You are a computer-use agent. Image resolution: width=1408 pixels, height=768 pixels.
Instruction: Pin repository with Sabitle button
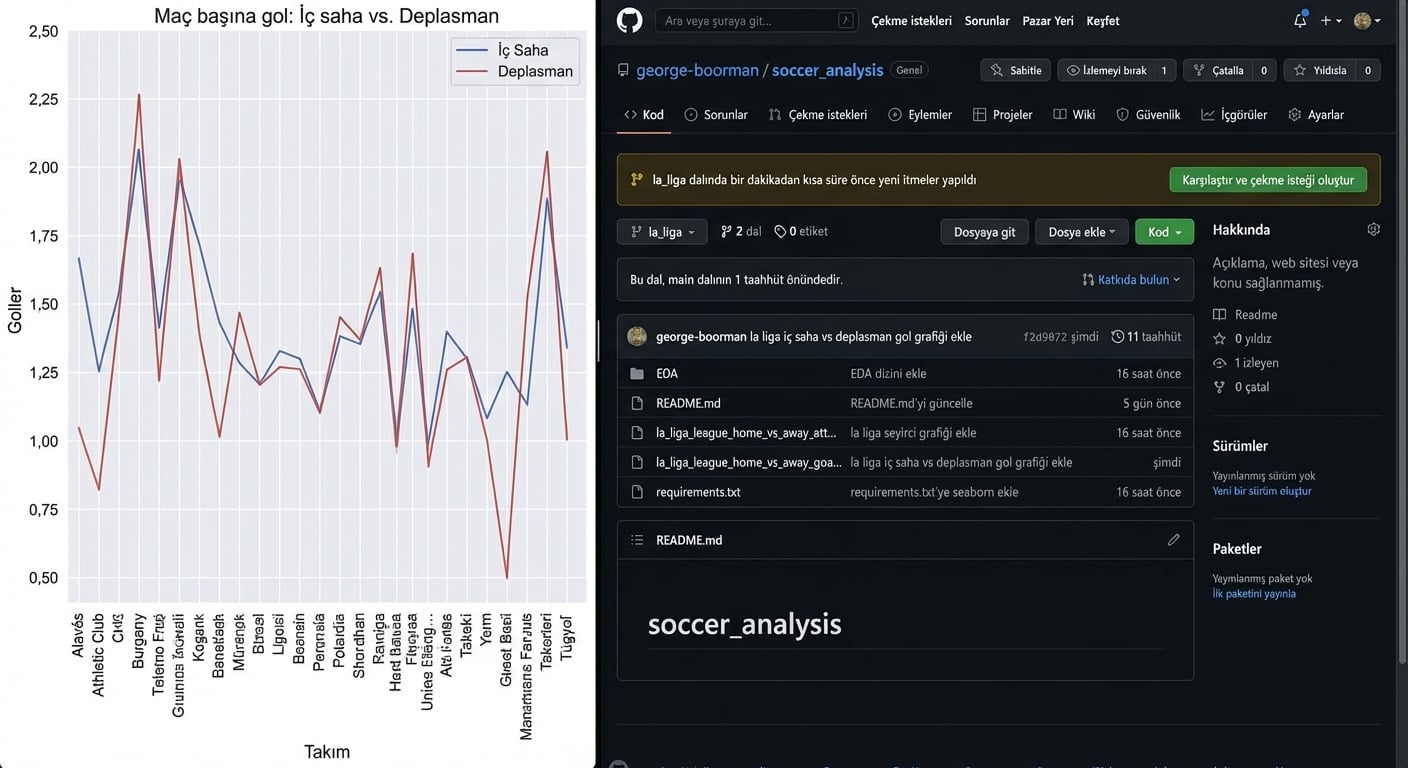pyautogui.click(x=1016, y=70)
